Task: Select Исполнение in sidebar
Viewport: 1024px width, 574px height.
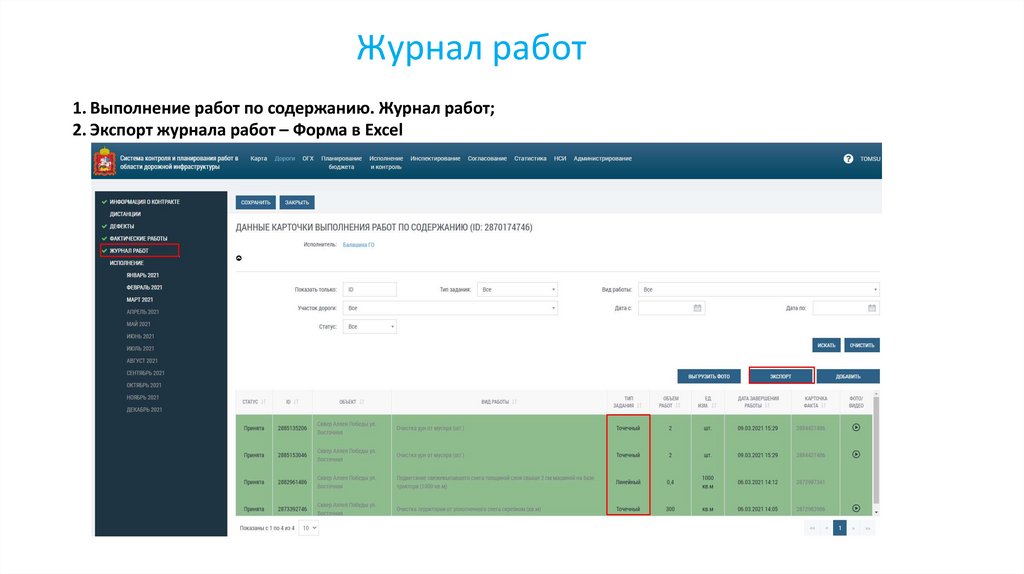Action: tap(126, 263)
